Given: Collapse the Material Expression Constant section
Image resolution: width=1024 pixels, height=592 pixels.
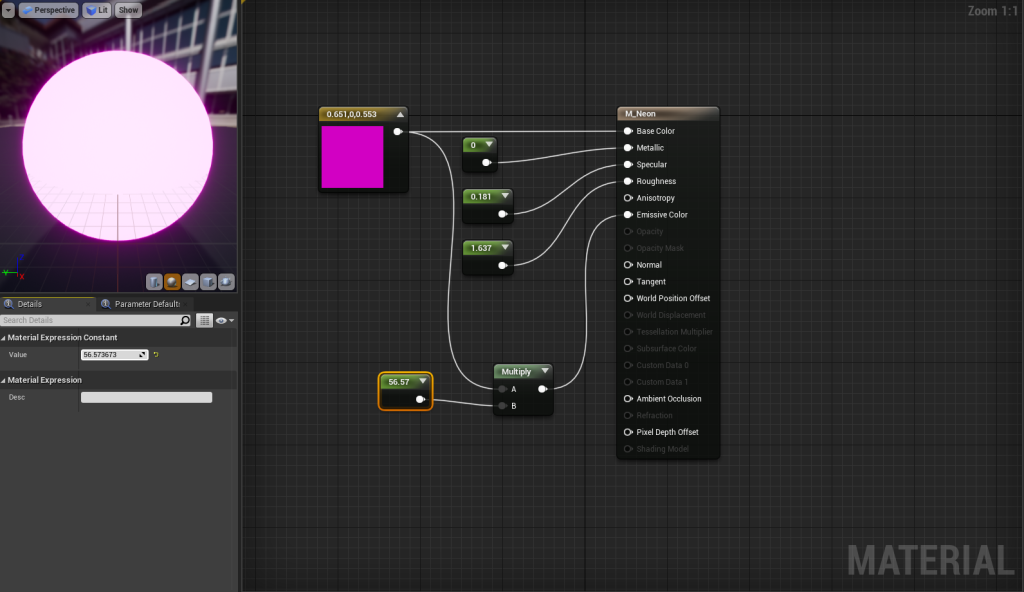Looking at the screenshot, I should 4,338.
